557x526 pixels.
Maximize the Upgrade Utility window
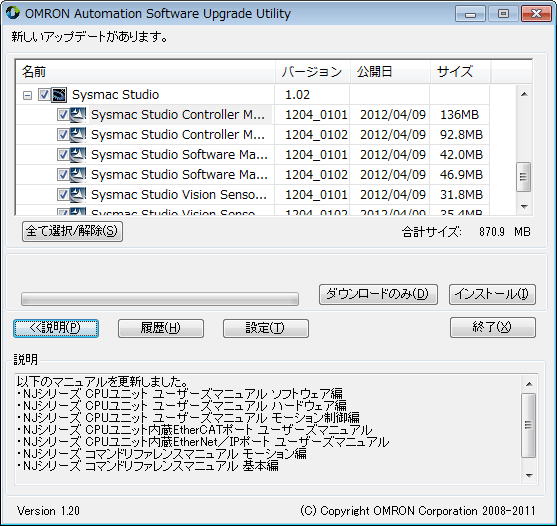(503, 14)
